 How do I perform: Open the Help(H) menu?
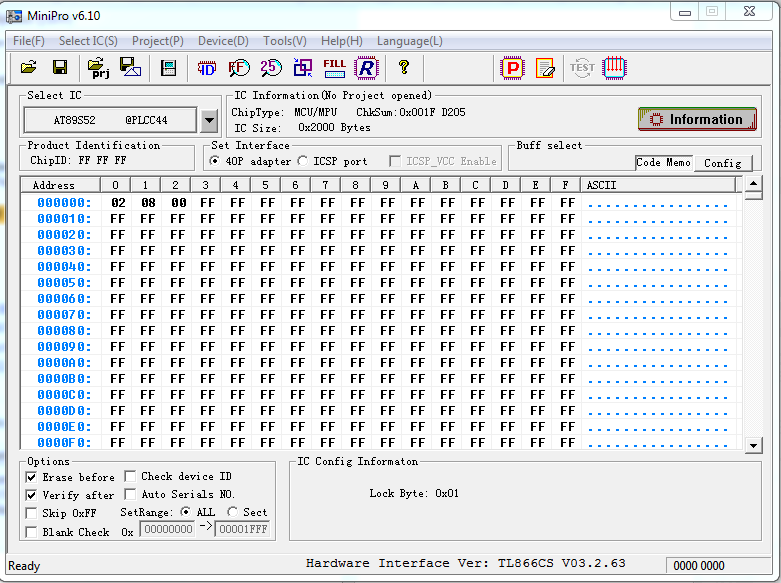click(342, 41)
